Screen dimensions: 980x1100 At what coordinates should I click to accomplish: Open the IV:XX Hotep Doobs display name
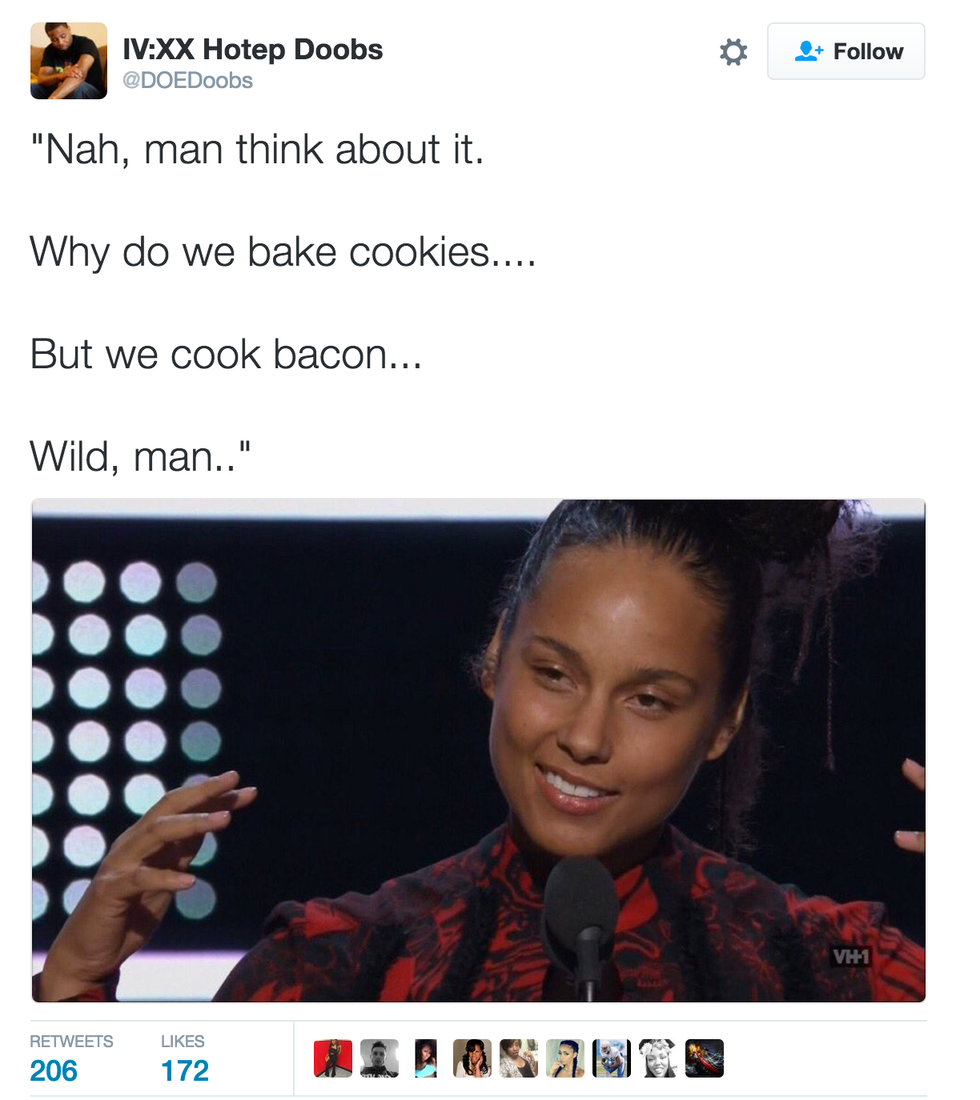click(x=253, y=49)
